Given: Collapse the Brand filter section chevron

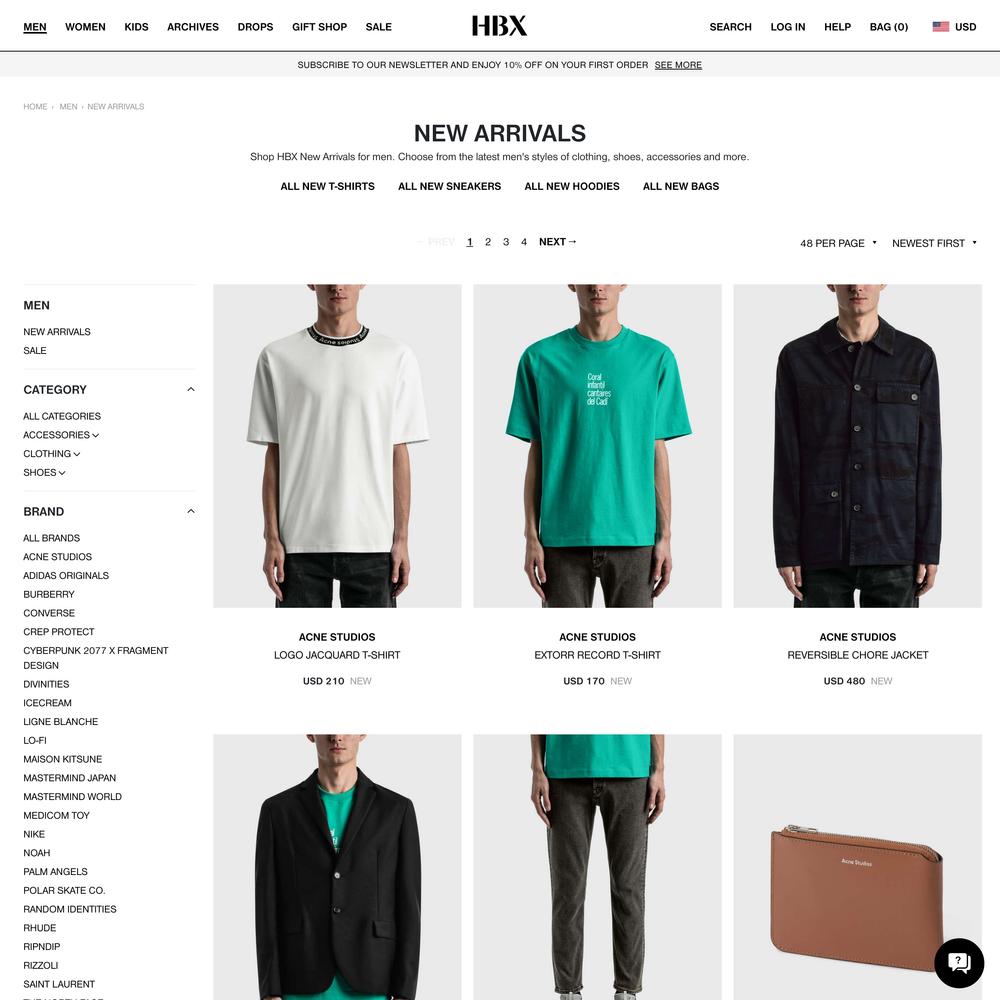Looking at the screenshot, I should 191,511.
